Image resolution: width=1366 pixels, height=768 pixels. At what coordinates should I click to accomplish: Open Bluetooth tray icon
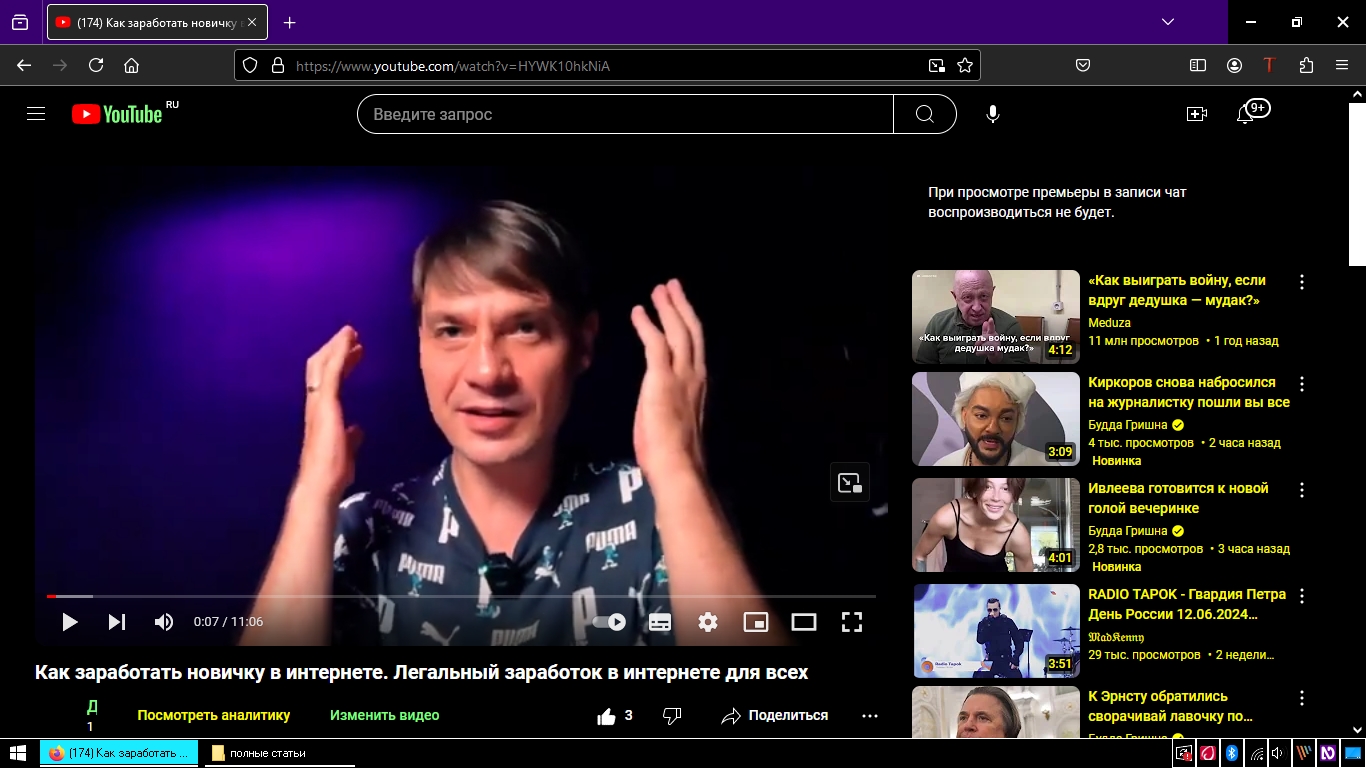click(x=1232, y=753)
